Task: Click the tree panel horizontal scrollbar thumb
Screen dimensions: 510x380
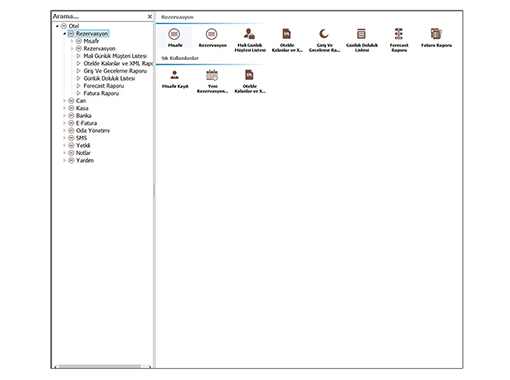Action: [x=99, y=367]
